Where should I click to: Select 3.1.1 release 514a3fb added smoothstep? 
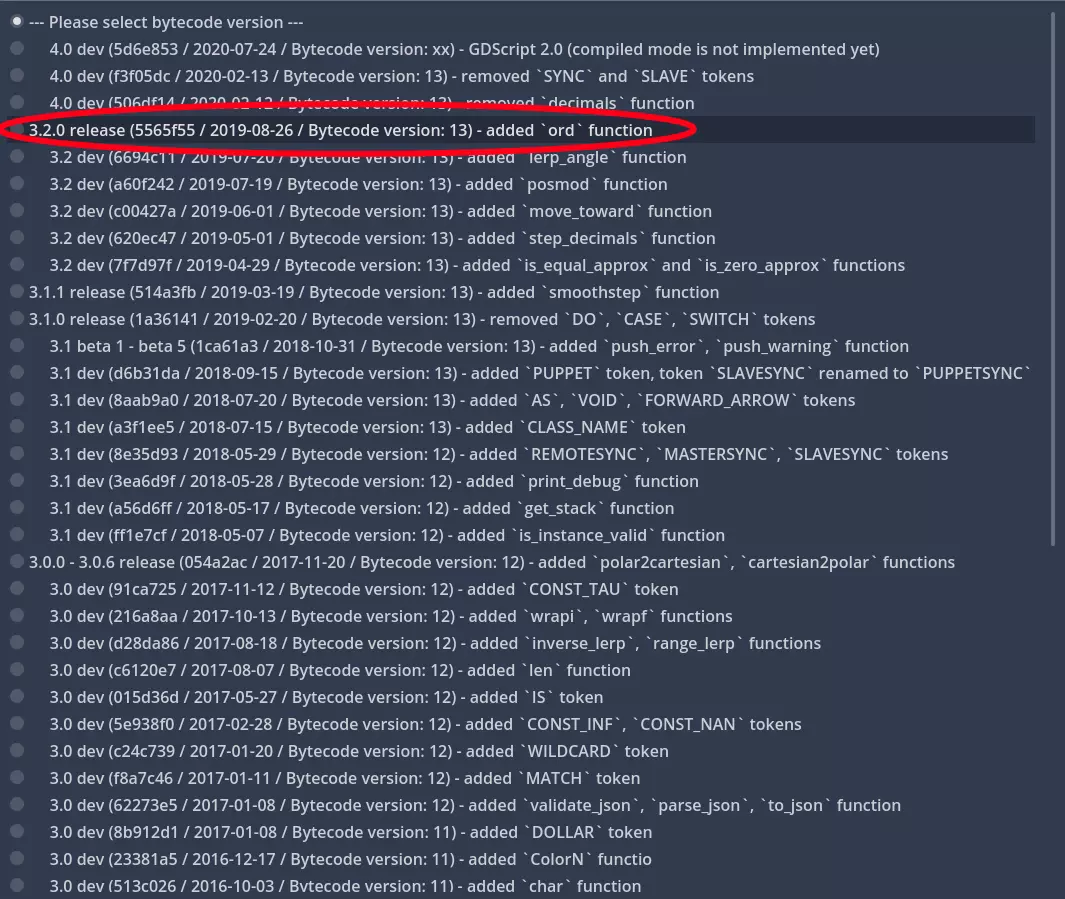[x=522, y=292]
